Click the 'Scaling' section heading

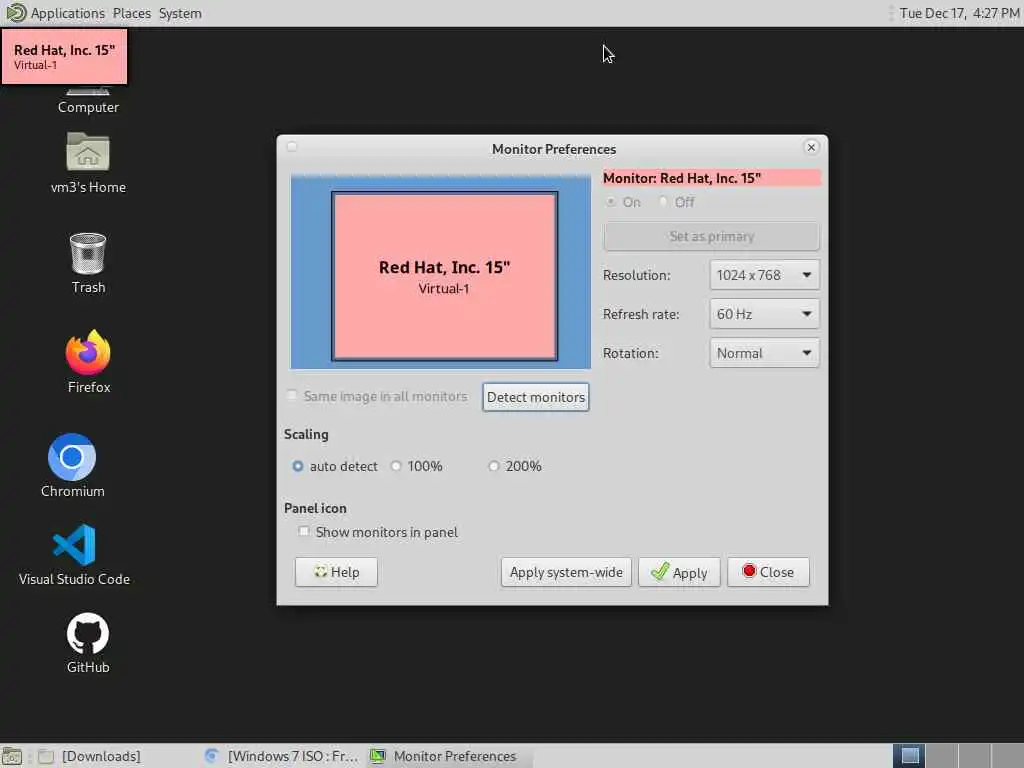tap(306, 434)
